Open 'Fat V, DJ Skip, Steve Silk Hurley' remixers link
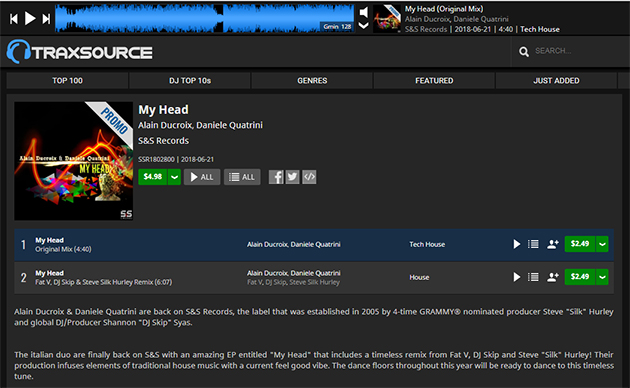This screenshot has height=388, width=630. (x=293, y=282)
